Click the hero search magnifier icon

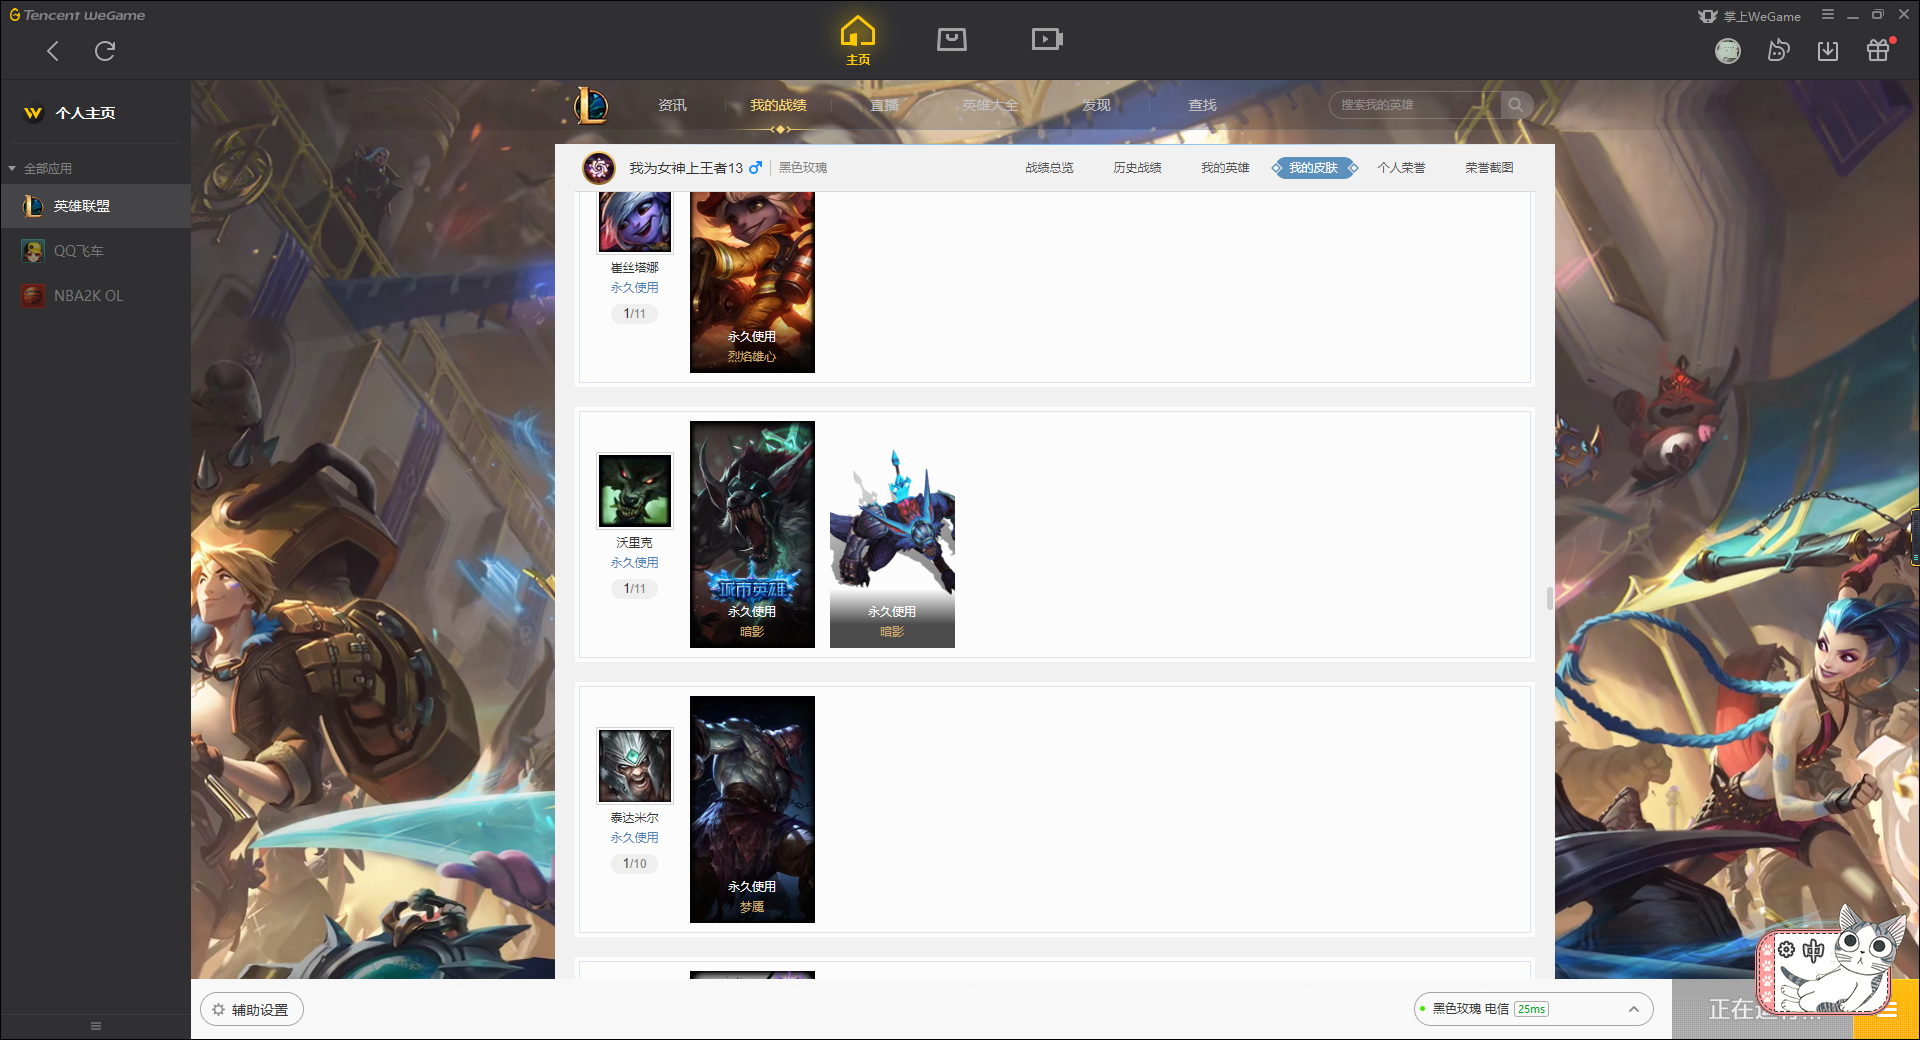click(1516, 105)
